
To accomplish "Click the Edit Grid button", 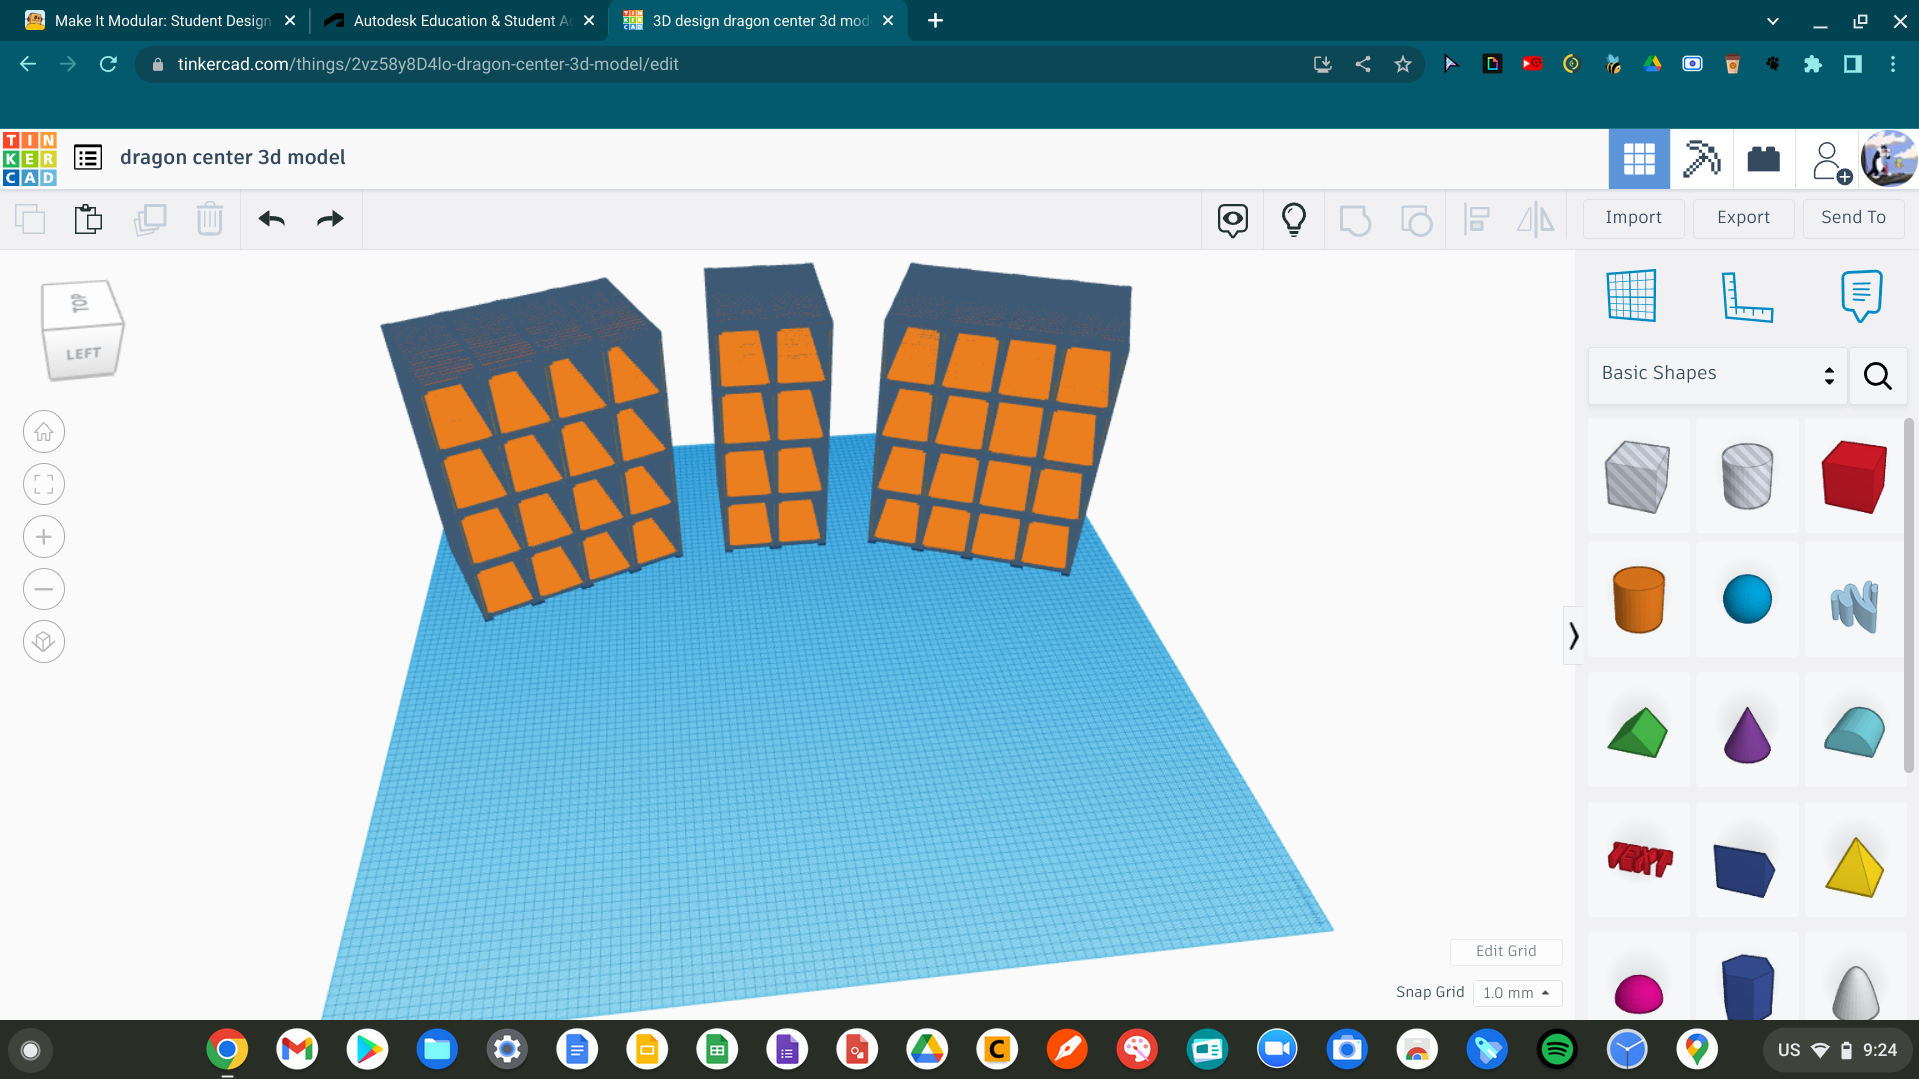I will click(1506, 951).
